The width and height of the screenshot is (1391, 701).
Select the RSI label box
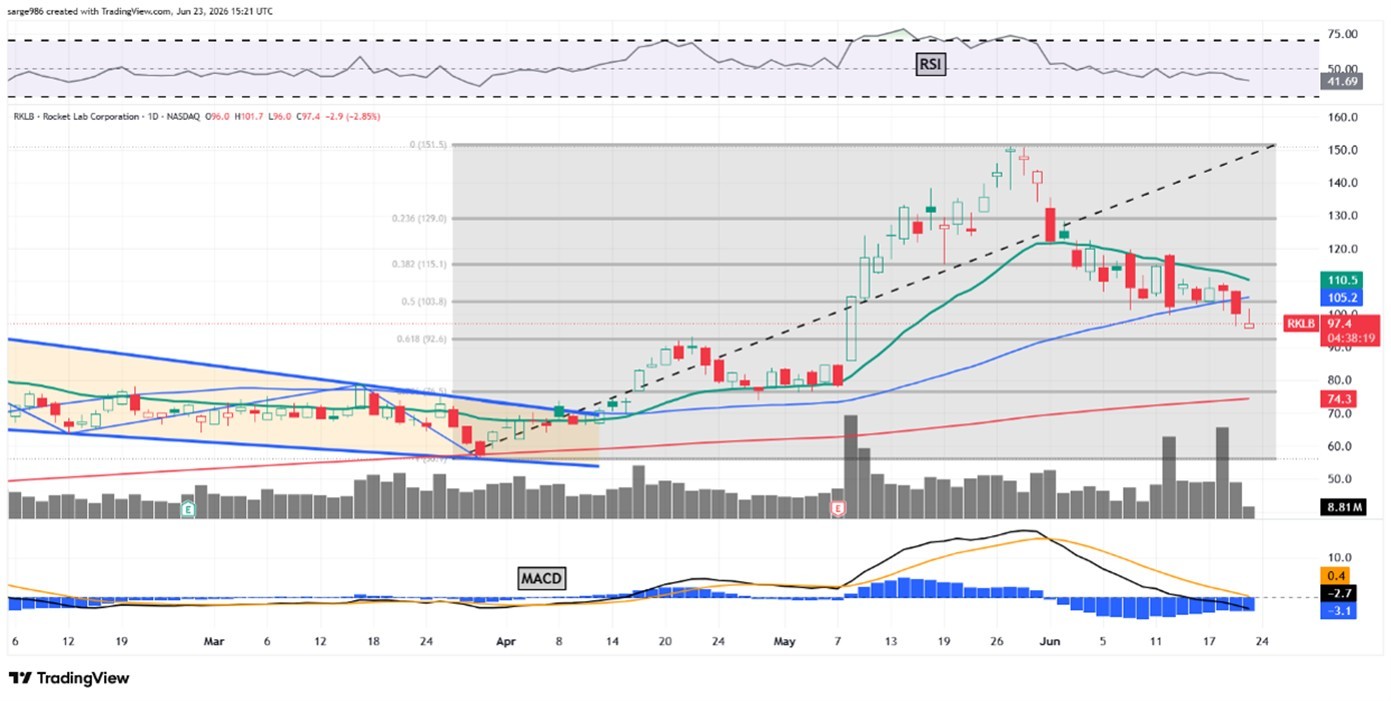932,65
